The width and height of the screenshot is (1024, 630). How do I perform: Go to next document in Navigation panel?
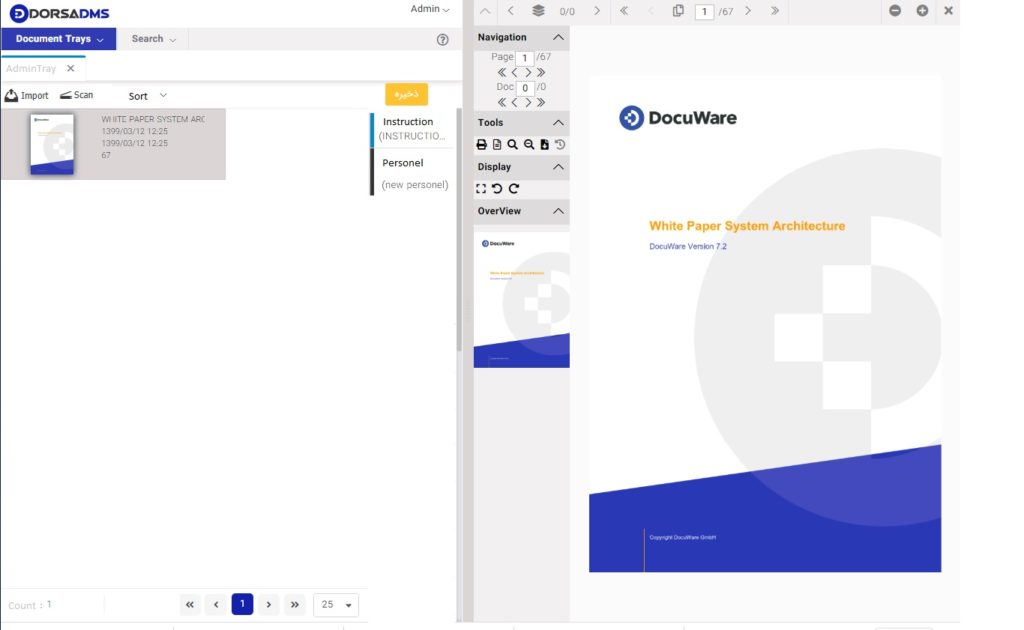point(528,102)
